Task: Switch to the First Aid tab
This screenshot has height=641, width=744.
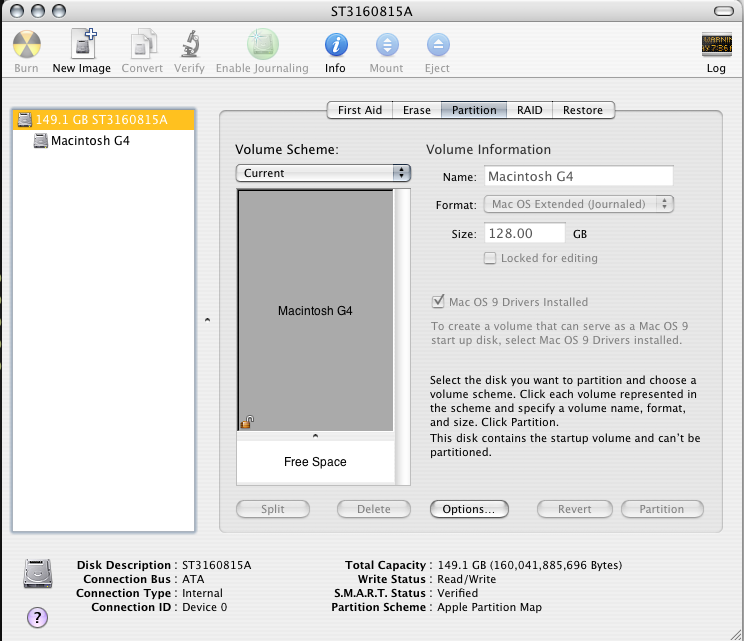Action: pyautogui.click(x=360, y=110)
